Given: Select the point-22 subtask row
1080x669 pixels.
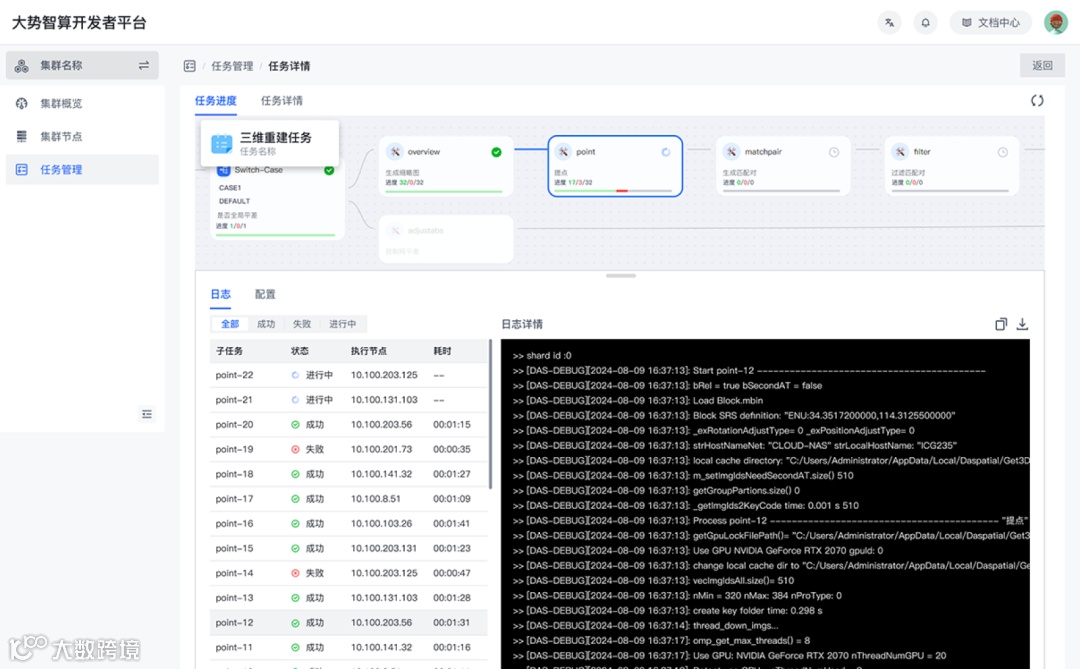Looking at the screenshot, I should coord(349,375).
